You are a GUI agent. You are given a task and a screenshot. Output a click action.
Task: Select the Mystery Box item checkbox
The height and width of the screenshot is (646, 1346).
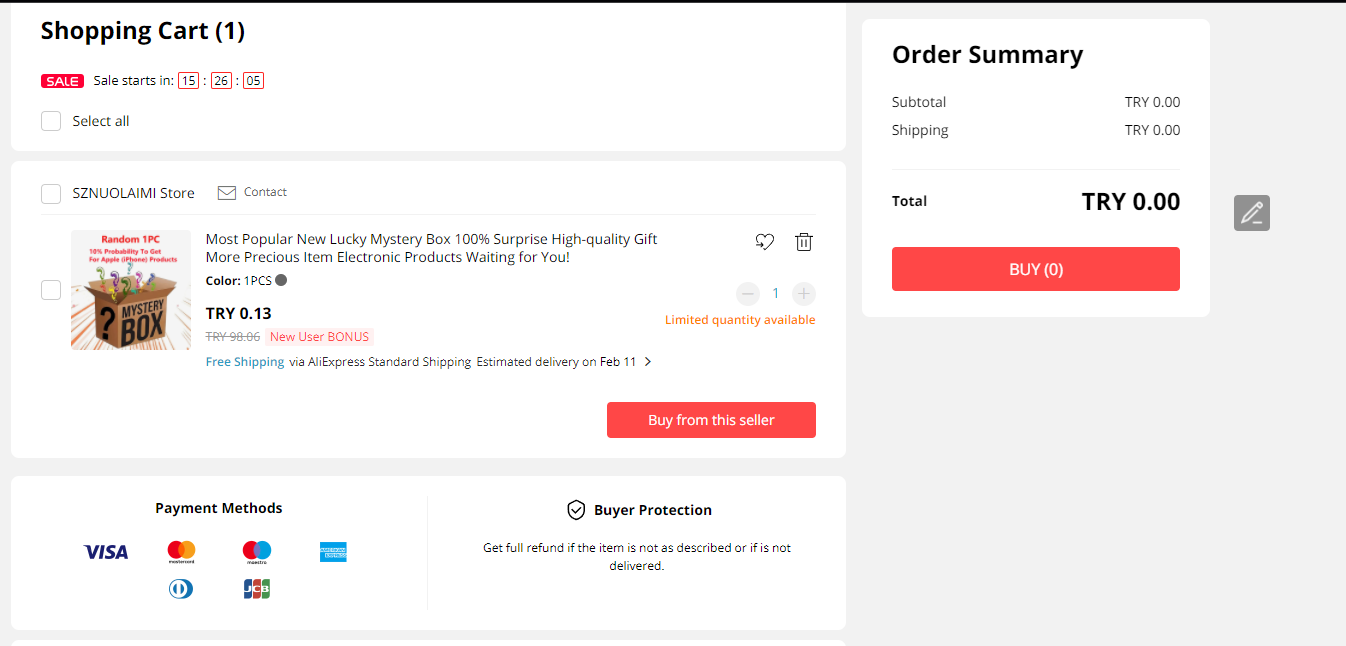click(51, 290)
